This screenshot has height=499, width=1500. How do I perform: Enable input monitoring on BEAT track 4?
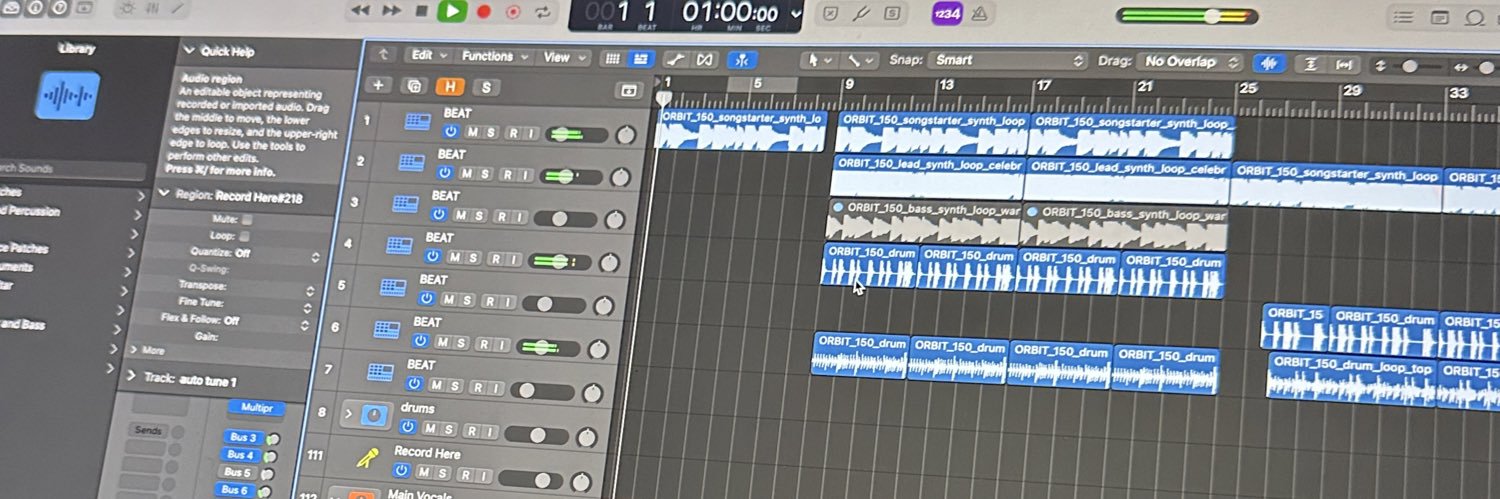[x=513, y=259]
